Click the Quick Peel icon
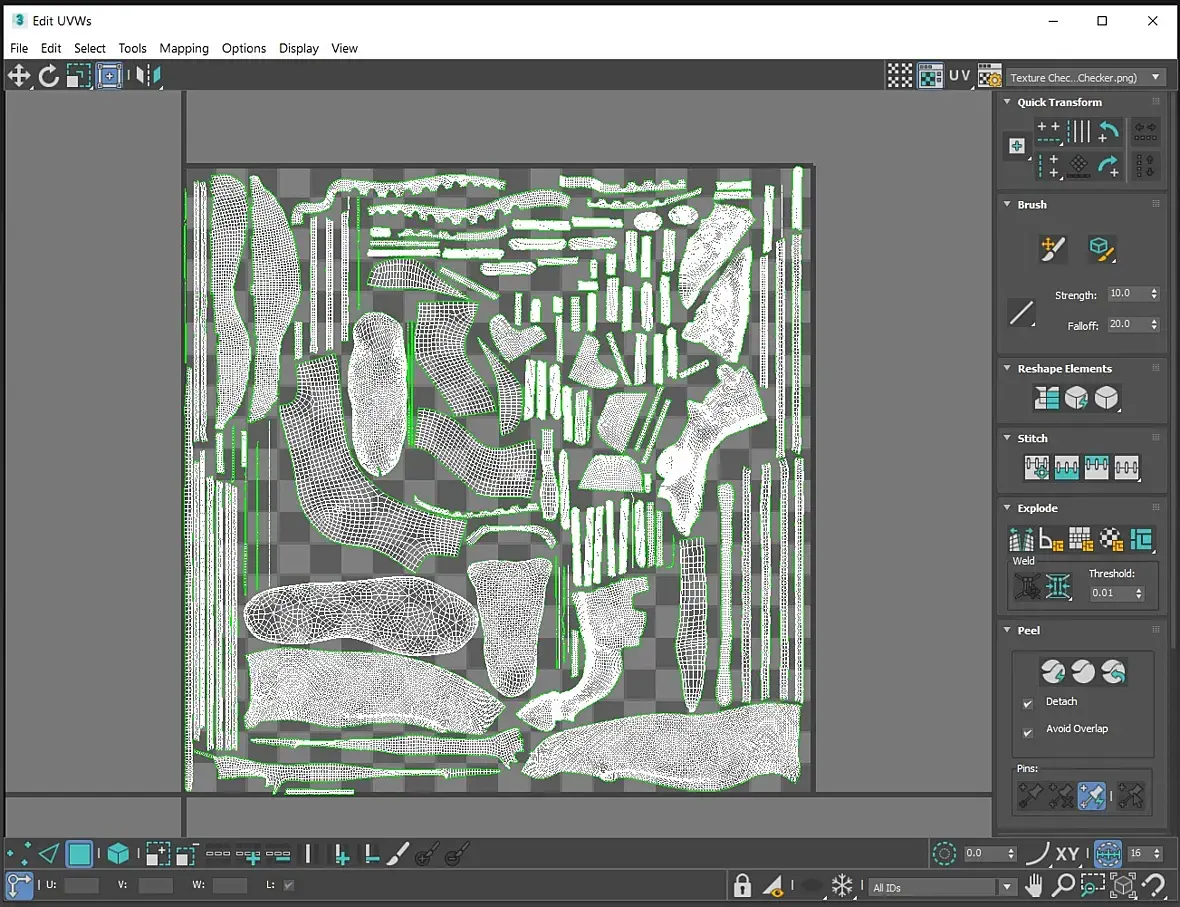This screenshot has height=907, width=1180. point(1051,671)
